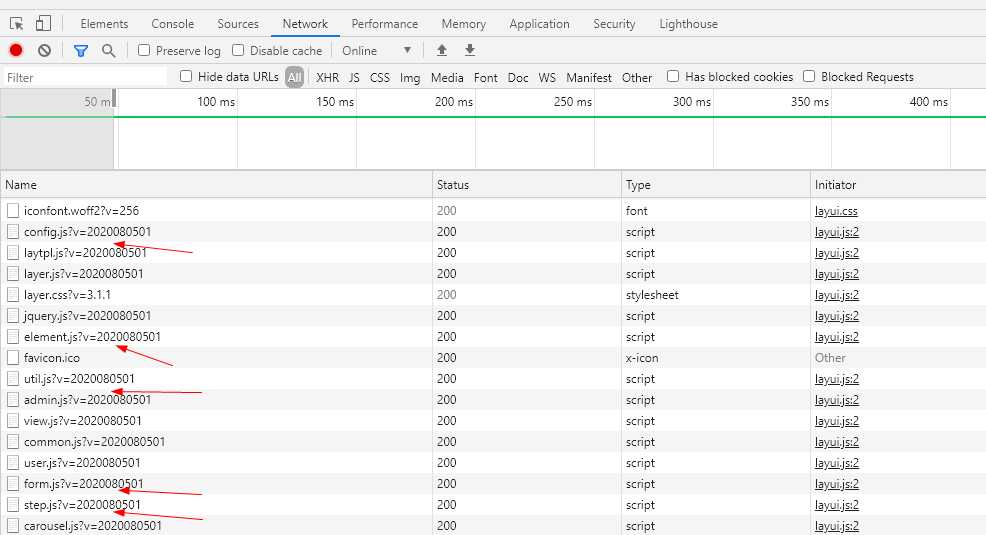Open layui.js:2 initiator link for element.js
This screenshot has width=986, height=535.
click(836, 337)
